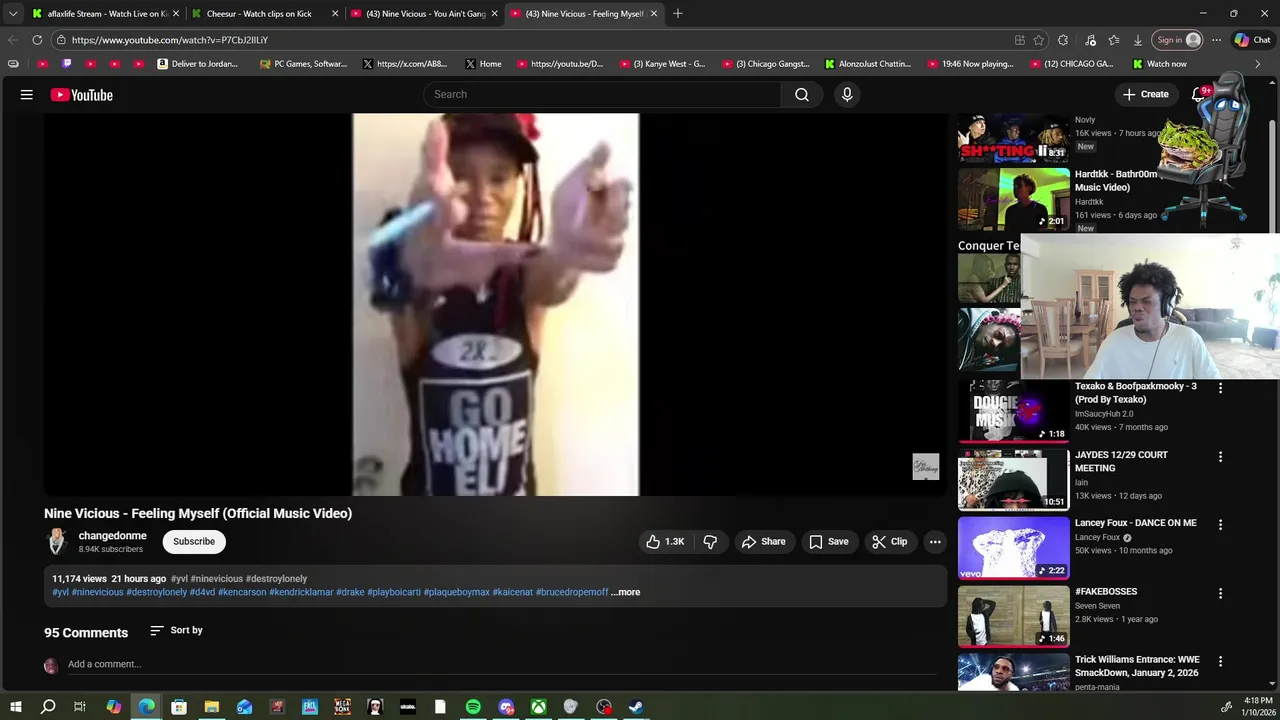Sign in to browser profile
This screenshot has width=1280, height=720.
(x=1177, y=40)
